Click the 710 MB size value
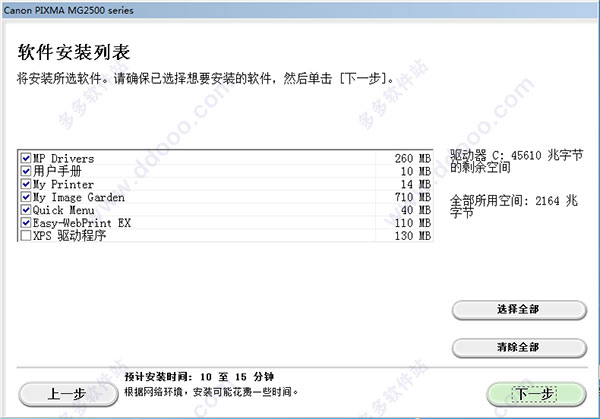Viewport: 600px width, 419px height. 413,197
